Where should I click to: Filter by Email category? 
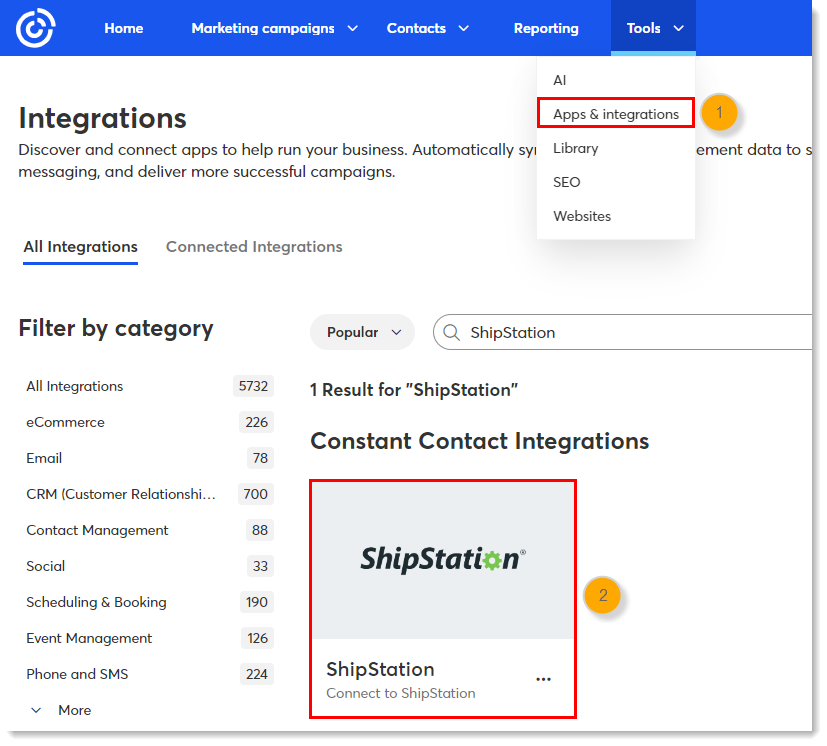click(44, 458)
